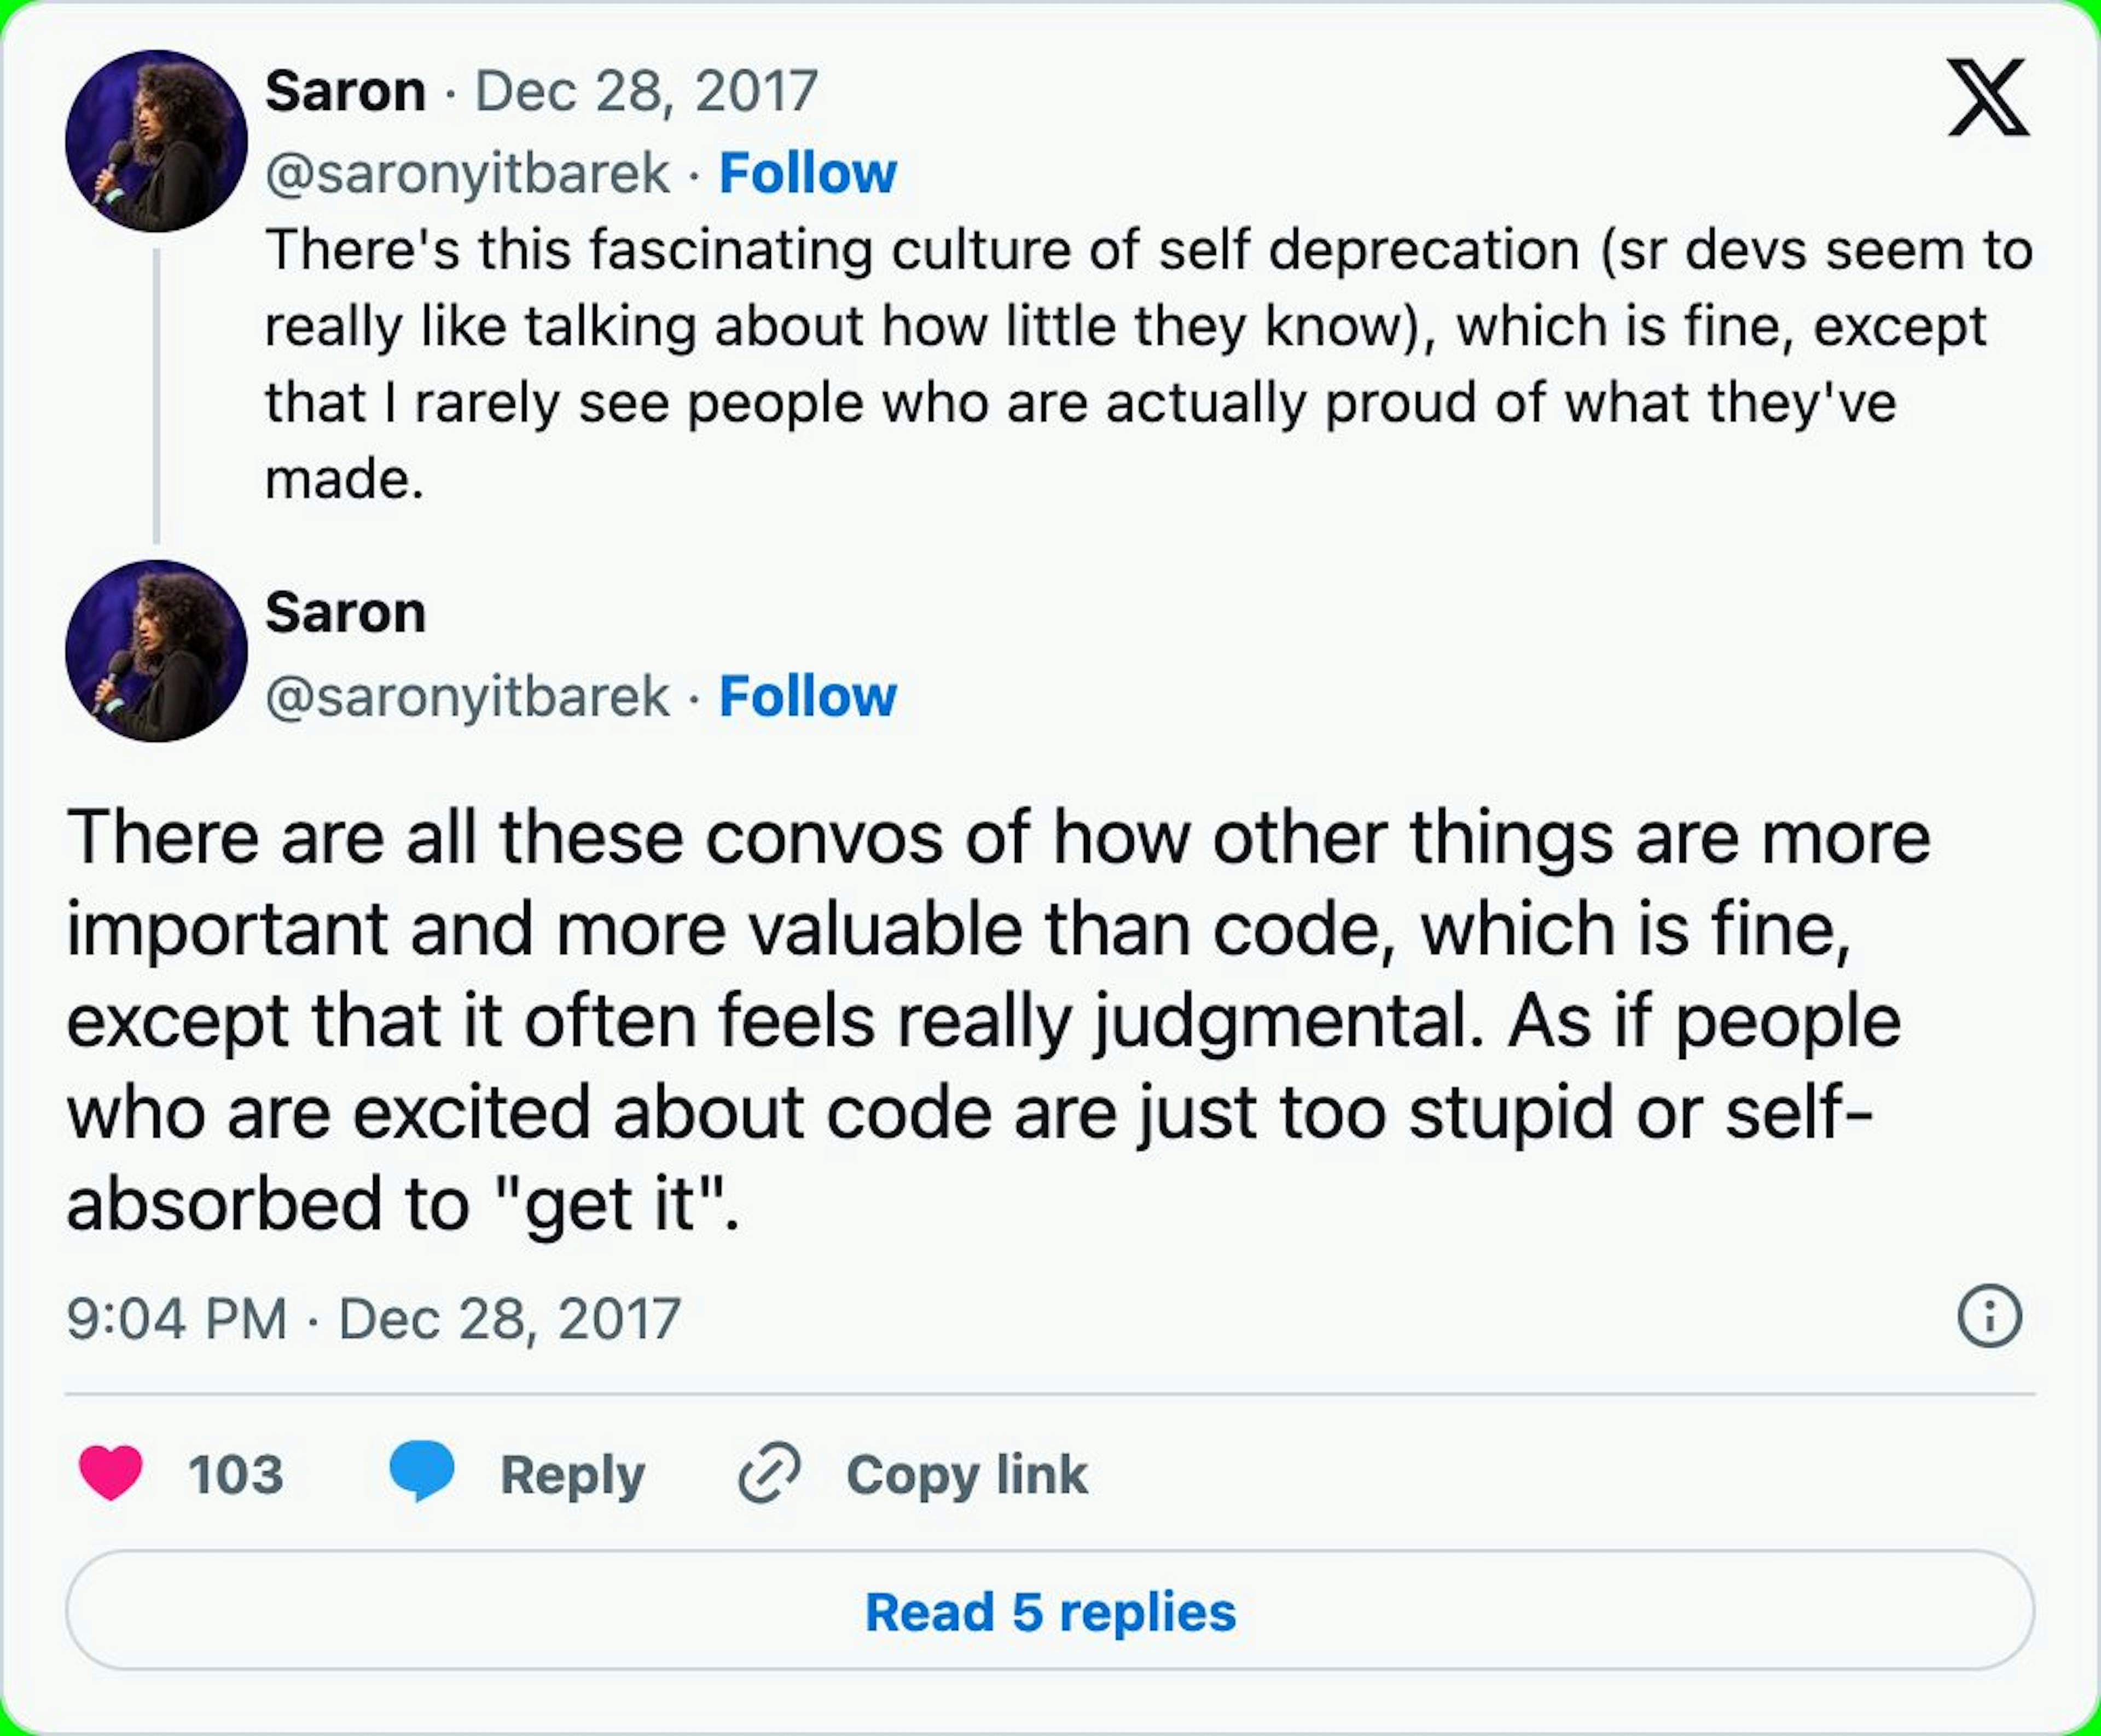
Task: Open the circled info icon near the timestamp
Action: click(1989, 1316)
